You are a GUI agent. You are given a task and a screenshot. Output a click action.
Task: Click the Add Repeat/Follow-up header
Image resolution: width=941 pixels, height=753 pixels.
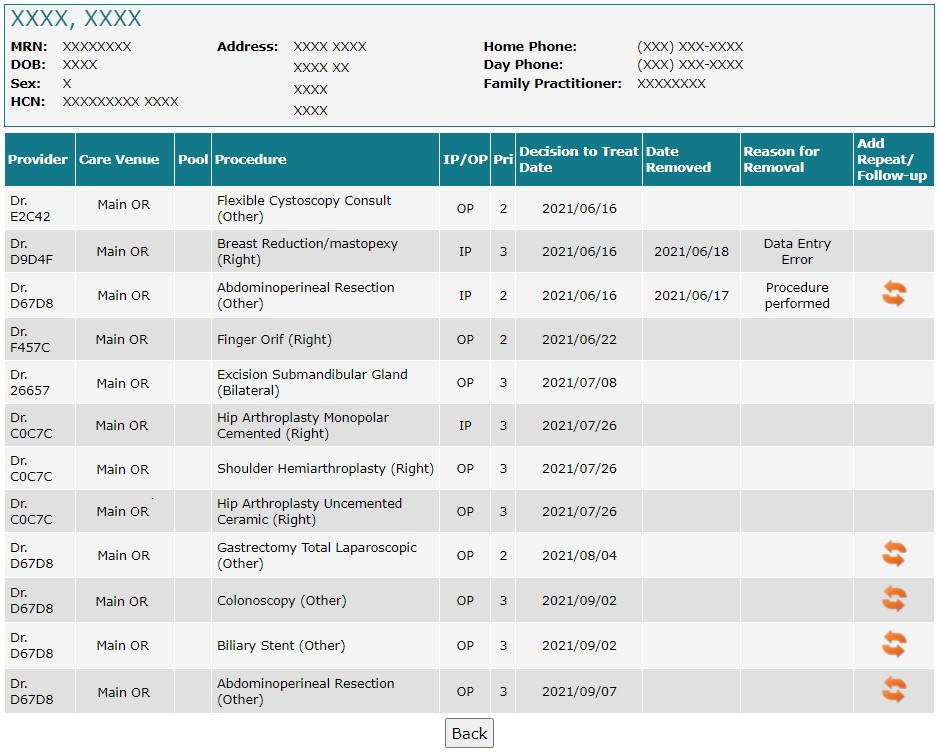[x=892, y=160]
